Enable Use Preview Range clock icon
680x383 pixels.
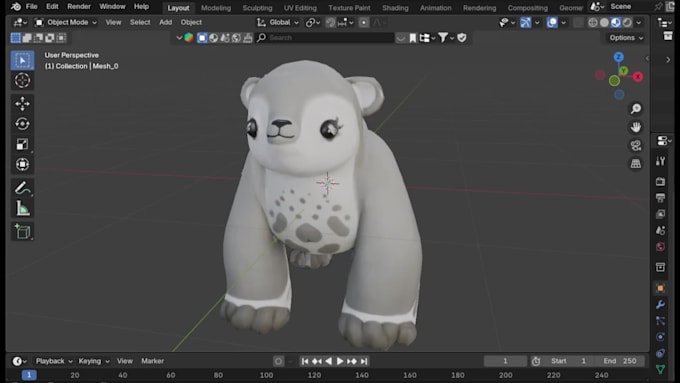click(536, 361)
